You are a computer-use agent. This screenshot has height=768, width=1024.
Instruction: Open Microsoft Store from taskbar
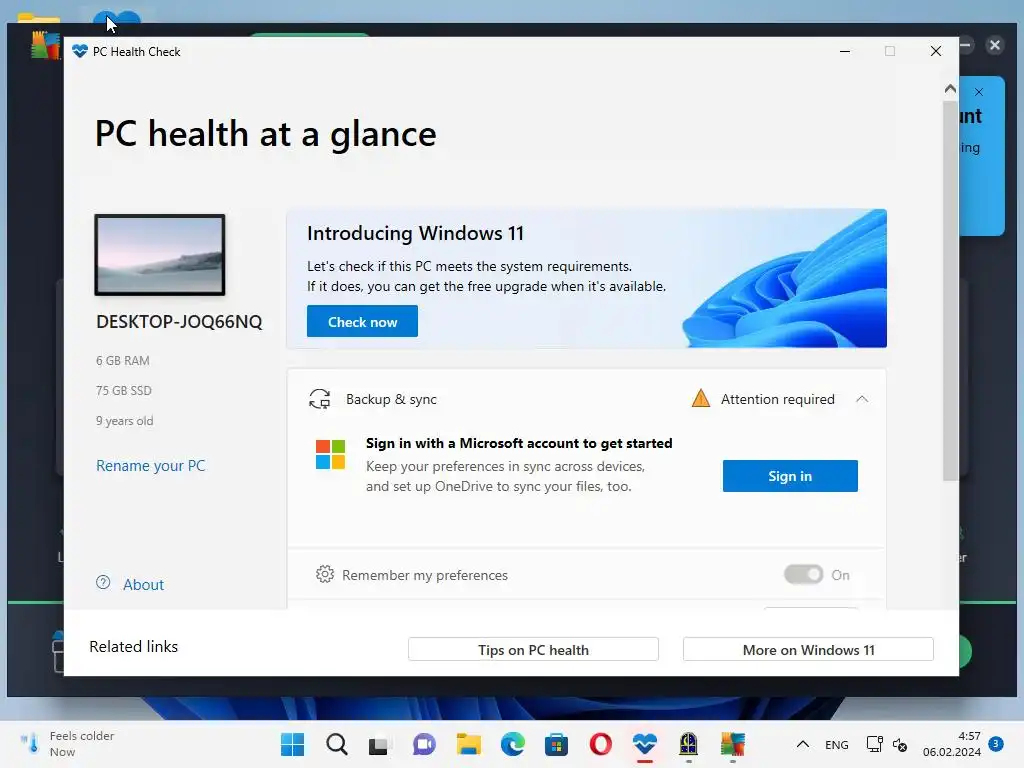(x=556, y=744)
